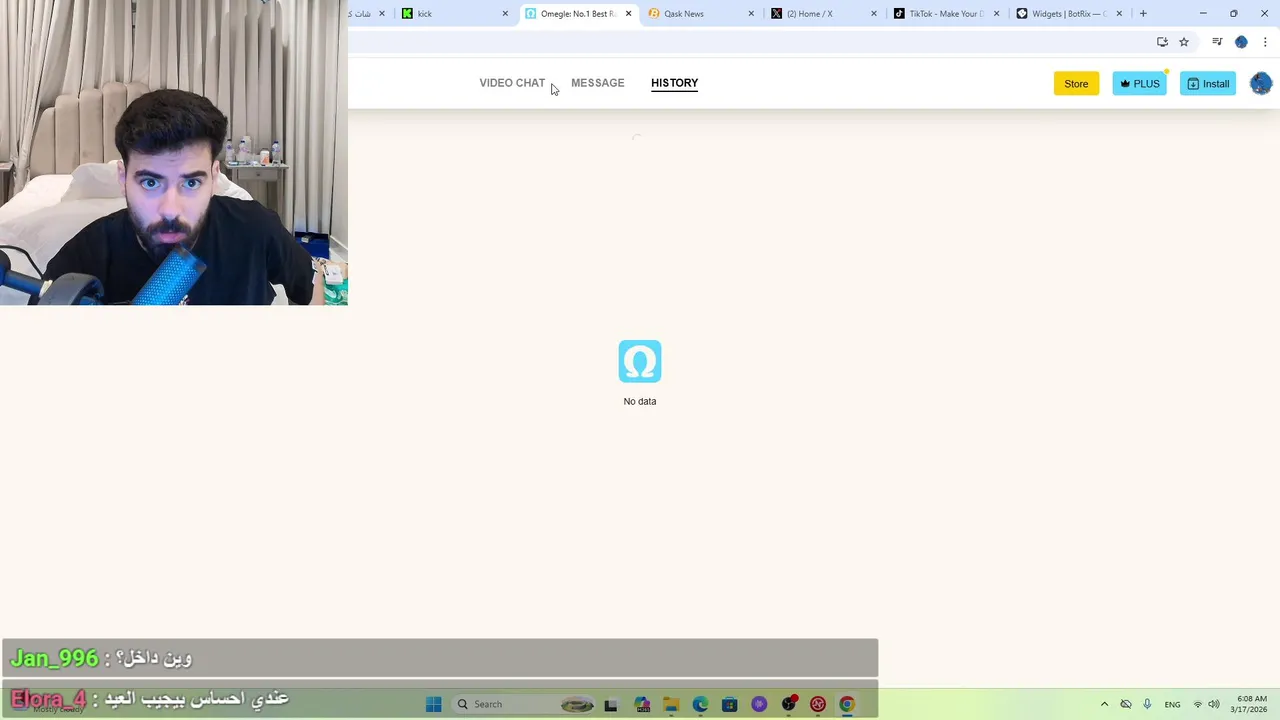Open the media controls icon in toolbar
This screenshot has height=720, width=1280.
[1217, 42]
